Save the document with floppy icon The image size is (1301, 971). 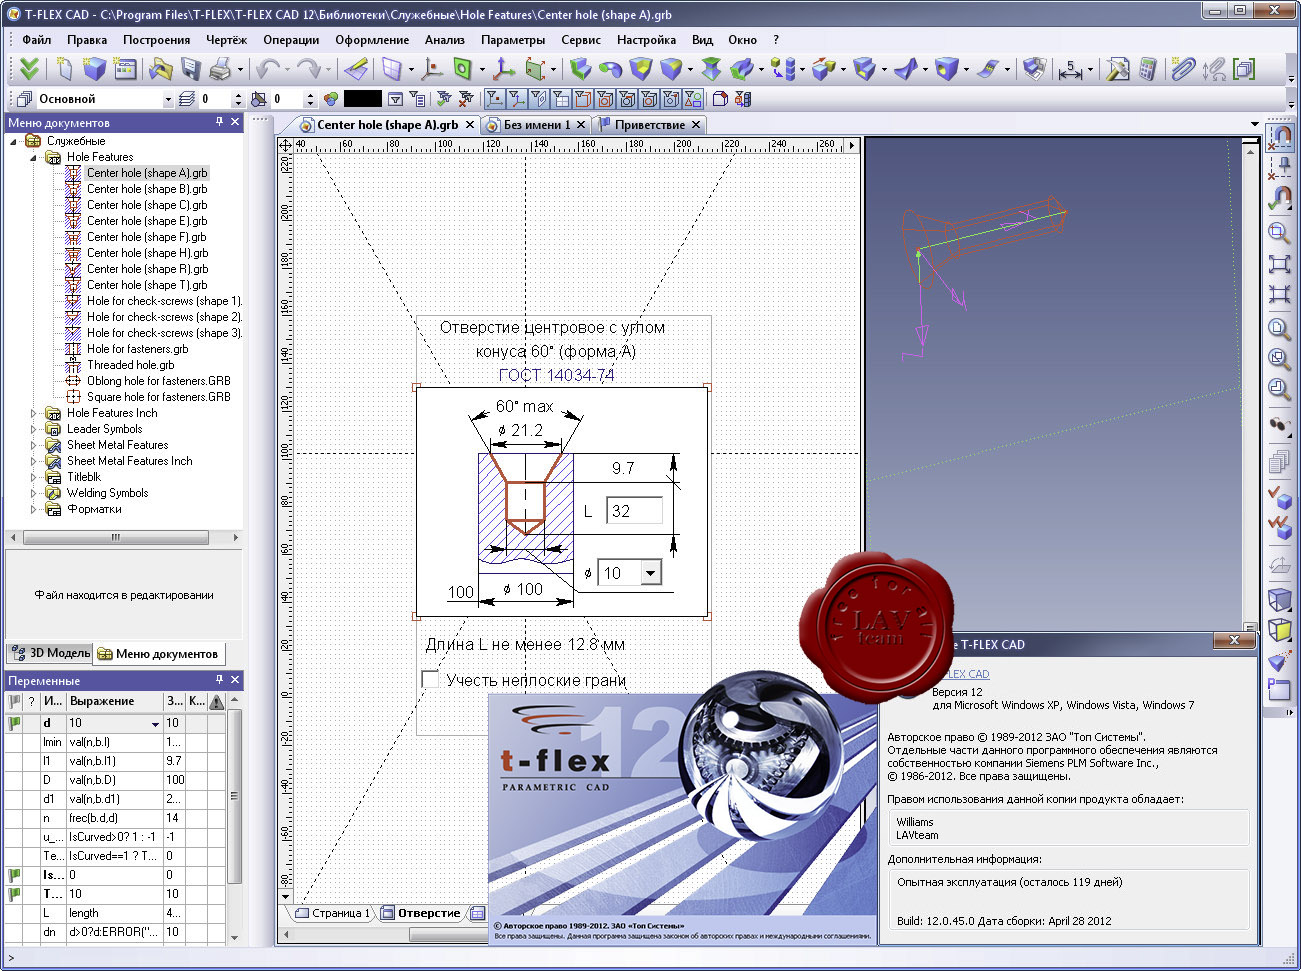coord(190,69)
